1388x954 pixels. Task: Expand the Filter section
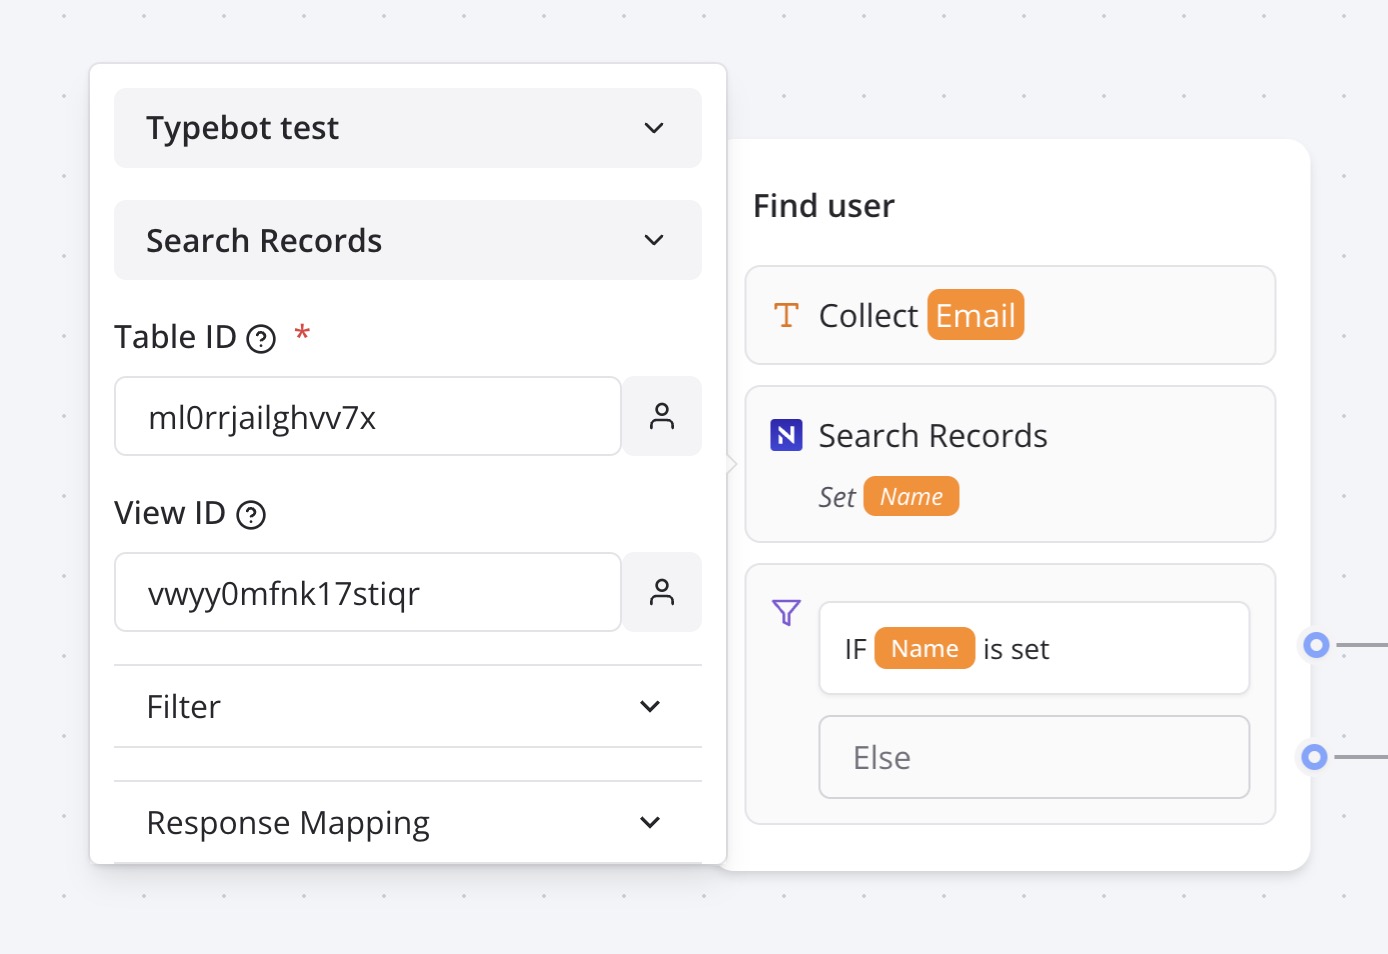[x=408, y=706]
